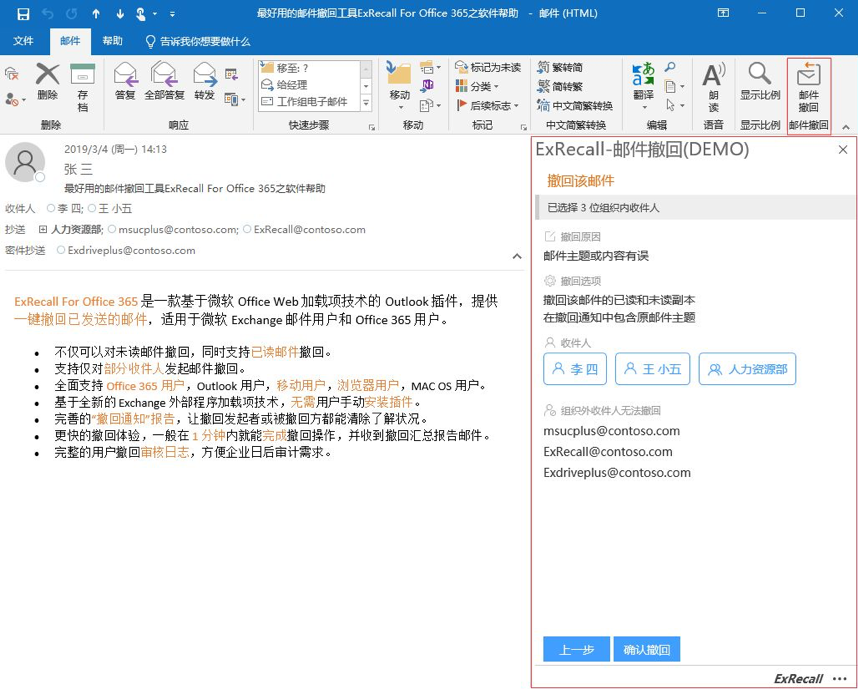
Task: Open the 帮助 tab
Action: [x=112, y=41]
